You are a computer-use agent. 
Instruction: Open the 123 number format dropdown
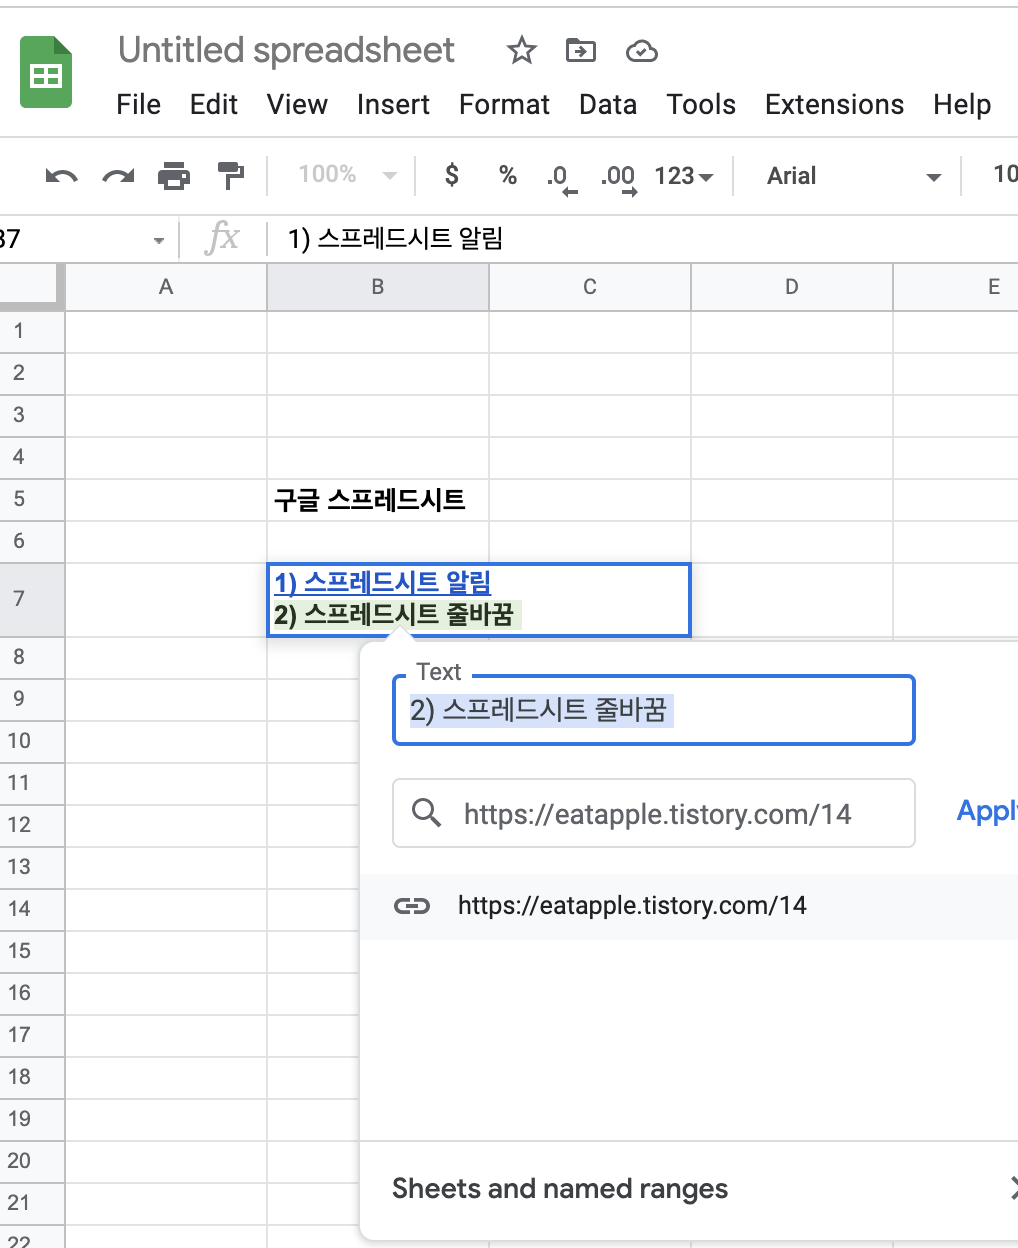point(684,176)
